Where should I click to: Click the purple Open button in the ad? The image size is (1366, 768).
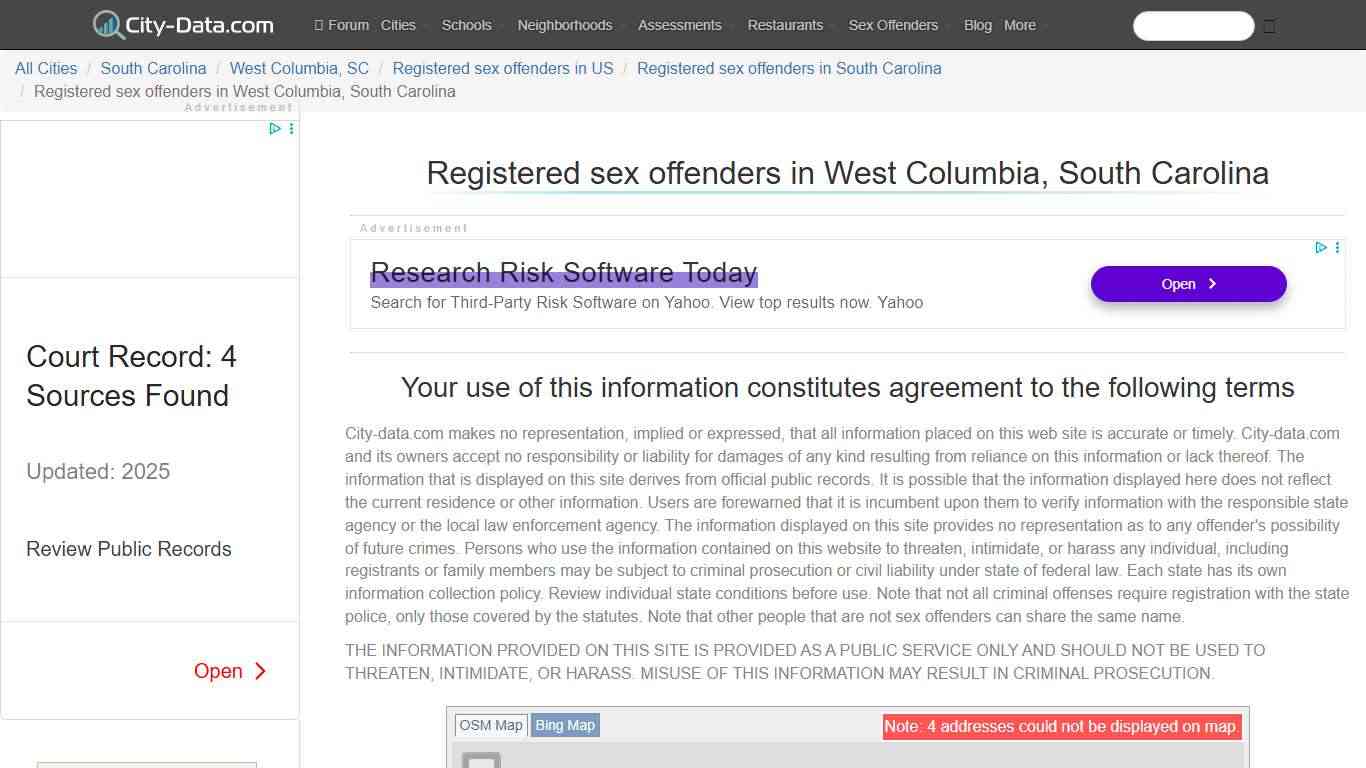pos(1188,284)
